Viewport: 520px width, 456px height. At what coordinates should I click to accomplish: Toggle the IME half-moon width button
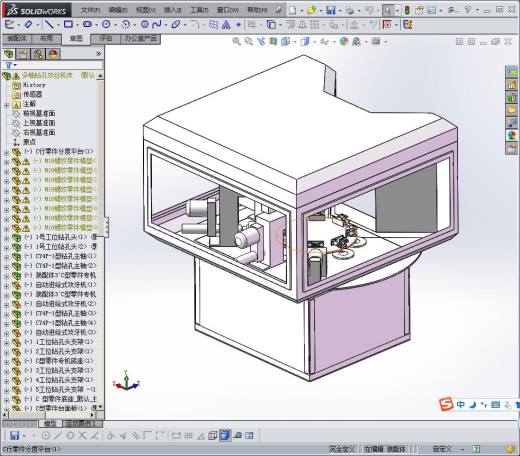pyautogui.click(x=472, y=405)
